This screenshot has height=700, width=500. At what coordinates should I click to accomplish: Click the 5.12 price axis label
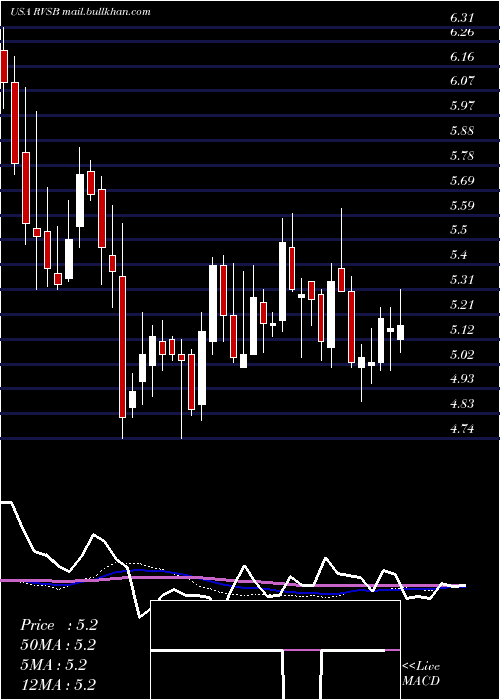[462, 330]
